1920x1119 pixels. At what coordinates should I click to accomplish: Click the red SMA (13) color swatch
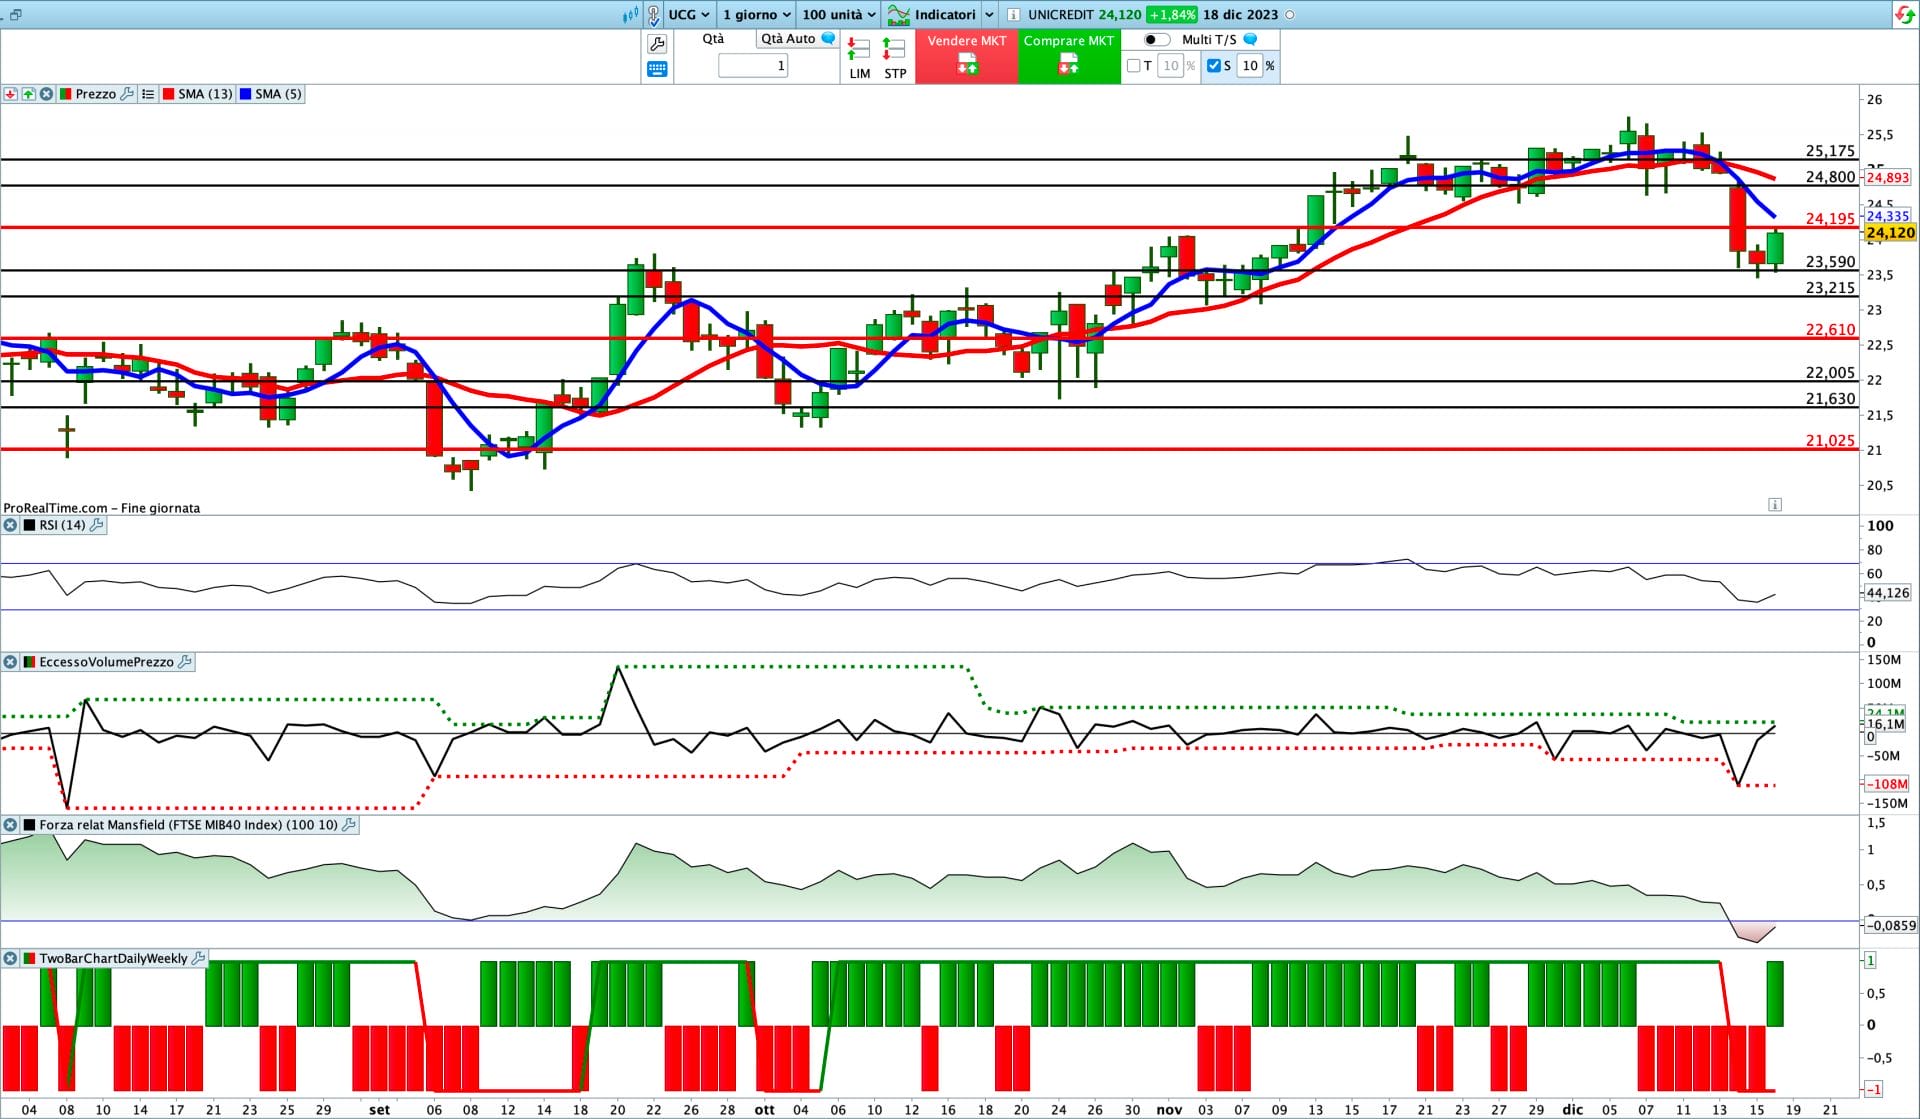pyautogui.click(x=168, y=94)
